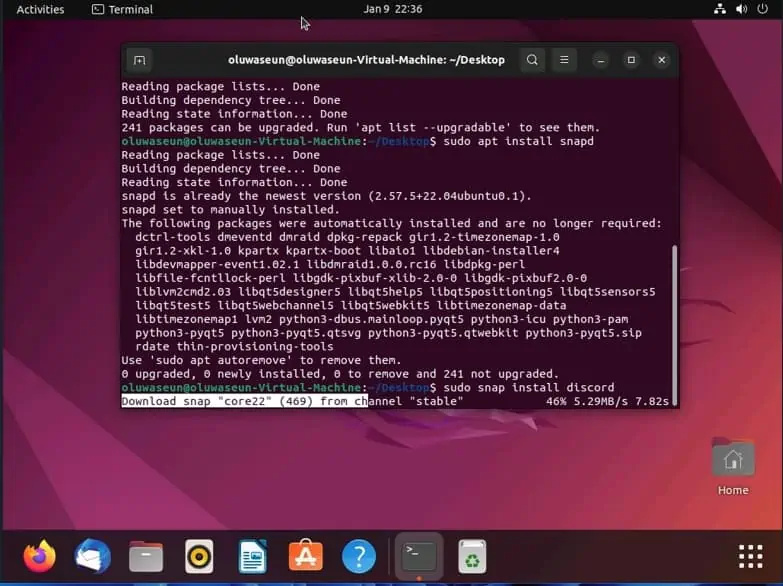This screenshot has width=783, height=586.
Task: Open the Activities overview
Action: click(40, 9)
